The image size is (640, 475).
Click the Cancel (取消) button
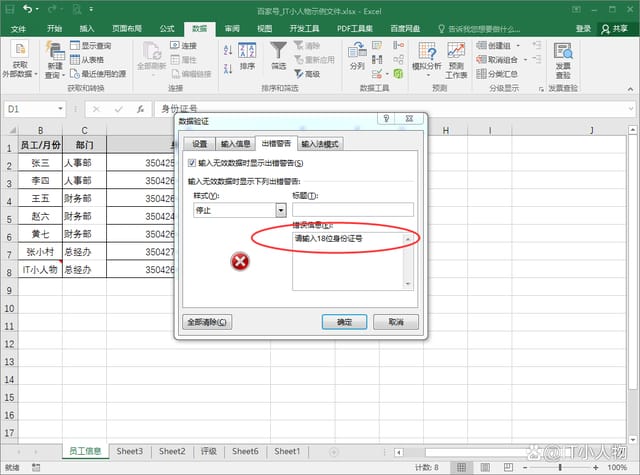pos(396,322)
